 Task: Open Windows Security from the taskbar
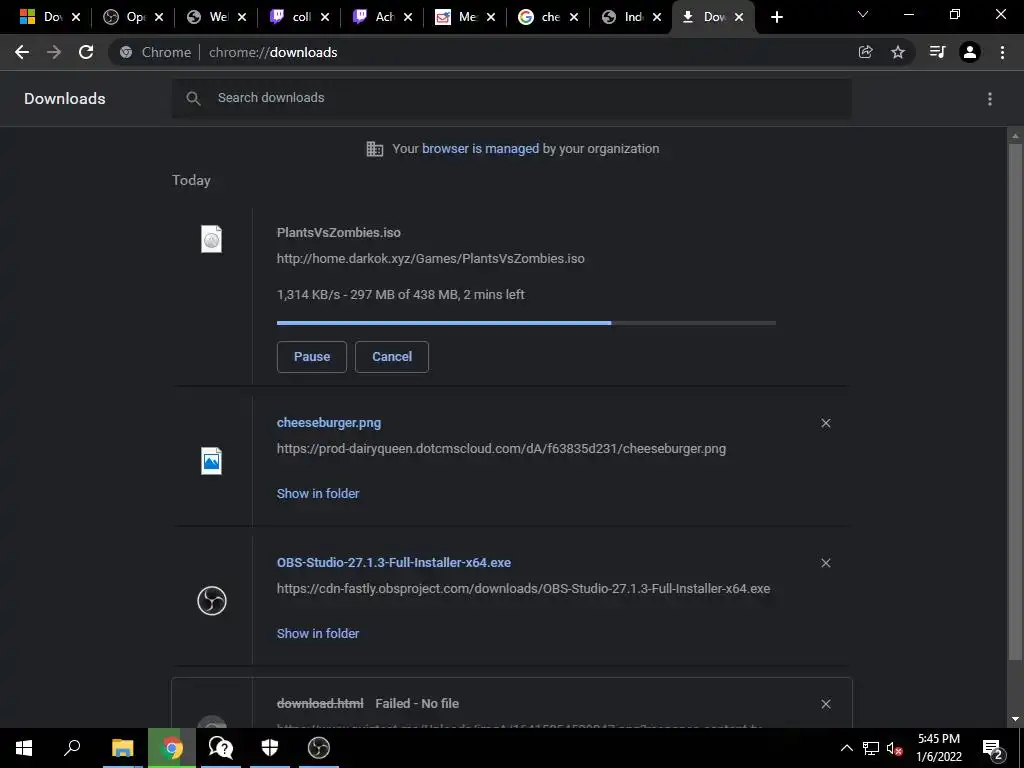(270, 748)
